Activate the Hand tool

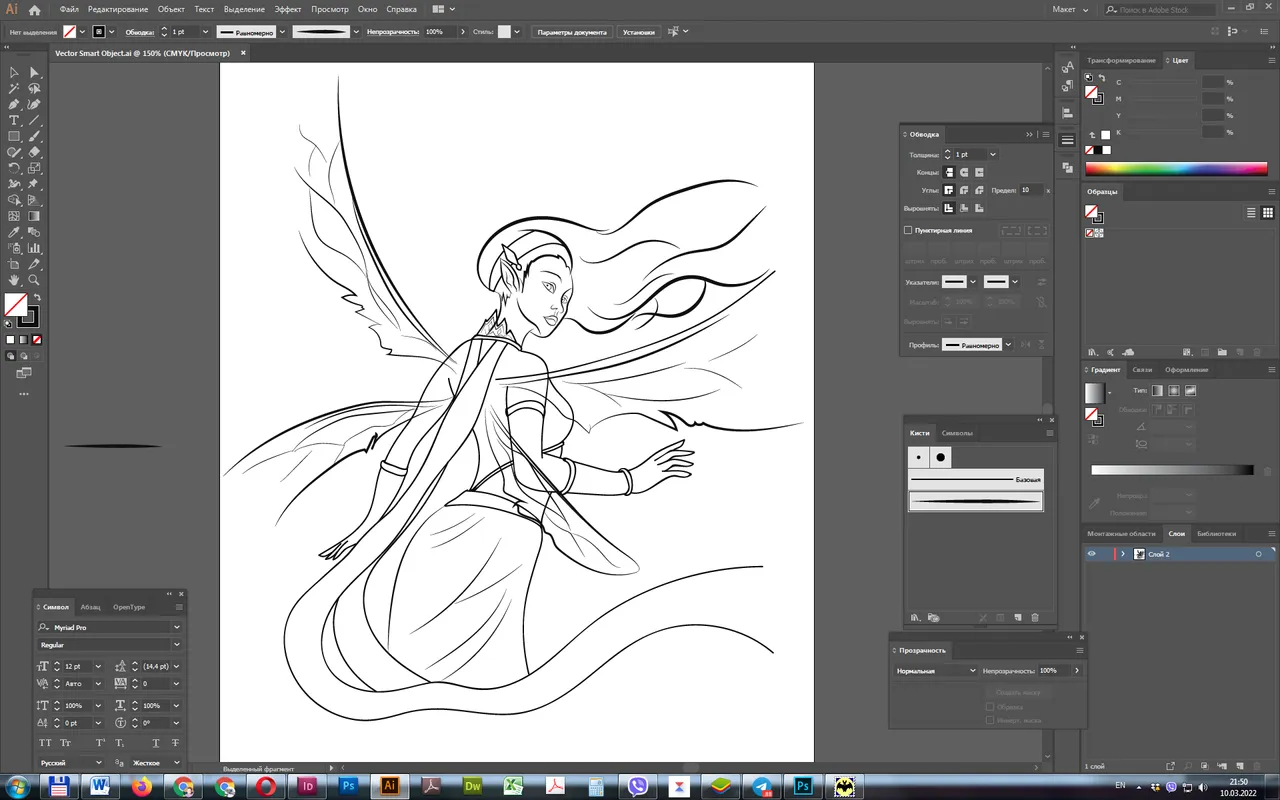tap(14, 281)
